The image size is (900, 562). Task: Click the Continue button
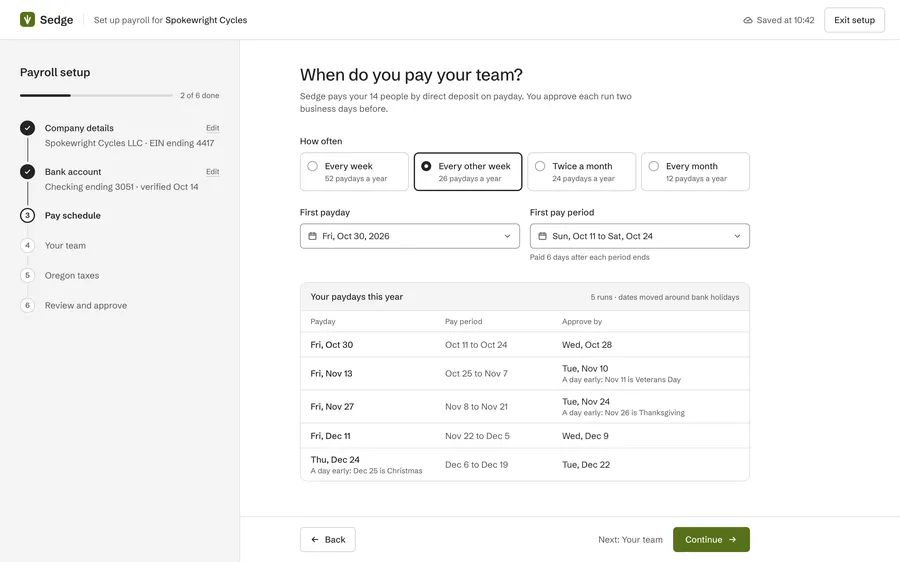click(x=711, y=540)
